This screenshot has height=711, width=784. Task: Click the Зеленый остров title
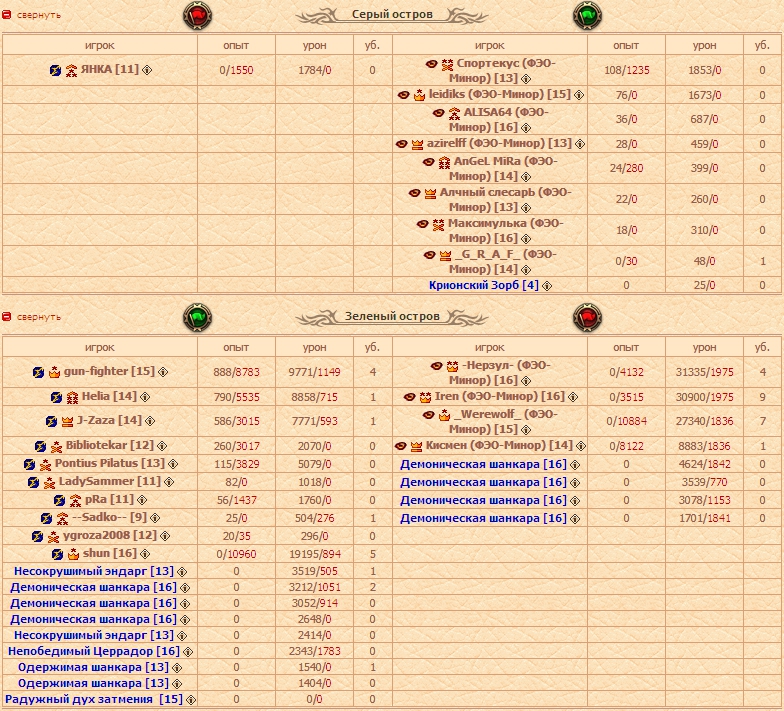(392, 316)
